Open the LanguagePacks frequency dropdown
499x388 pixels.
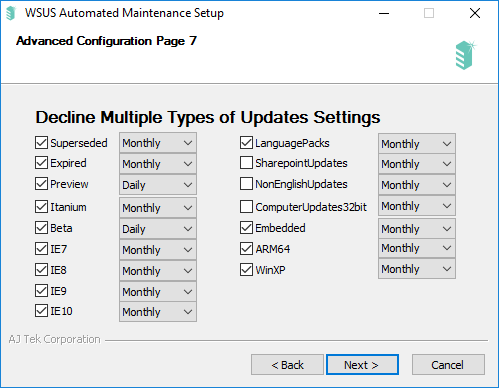click(x=417, y=144)
